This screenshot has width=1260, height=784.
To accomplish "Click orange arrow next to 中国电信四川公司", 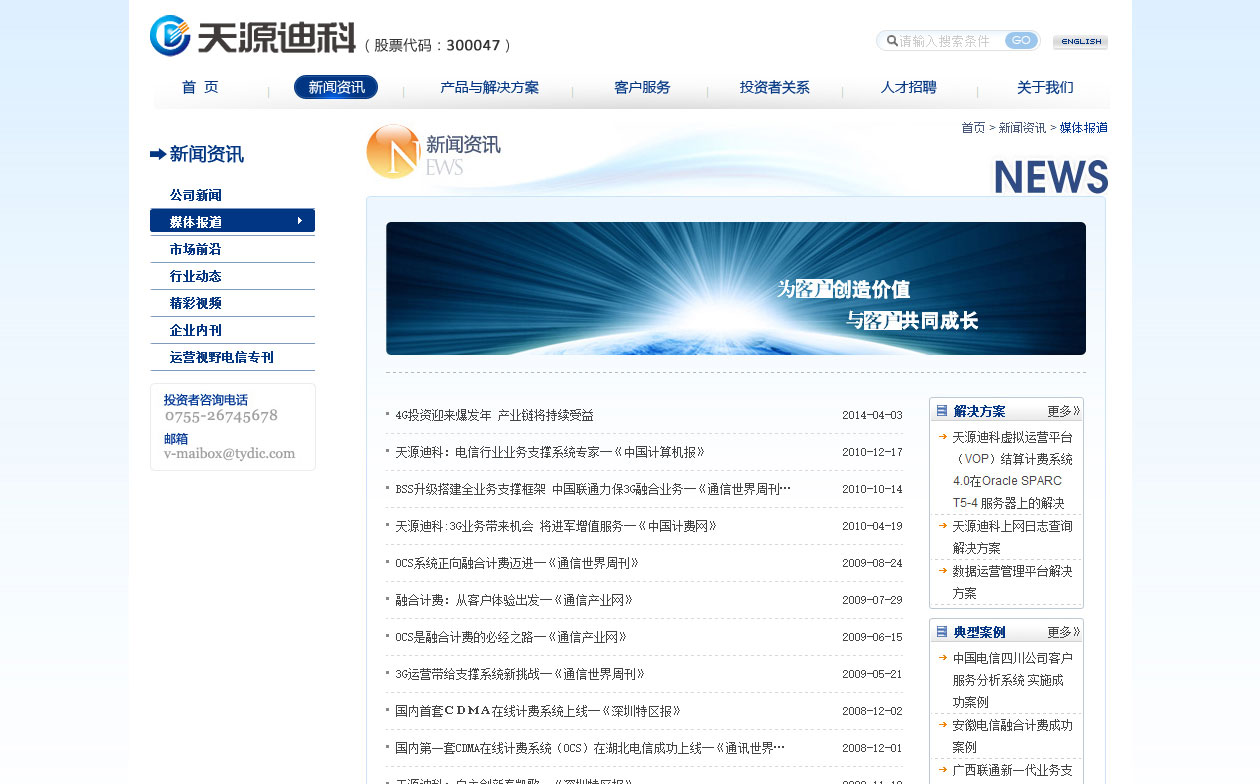I will coord(942,657).
